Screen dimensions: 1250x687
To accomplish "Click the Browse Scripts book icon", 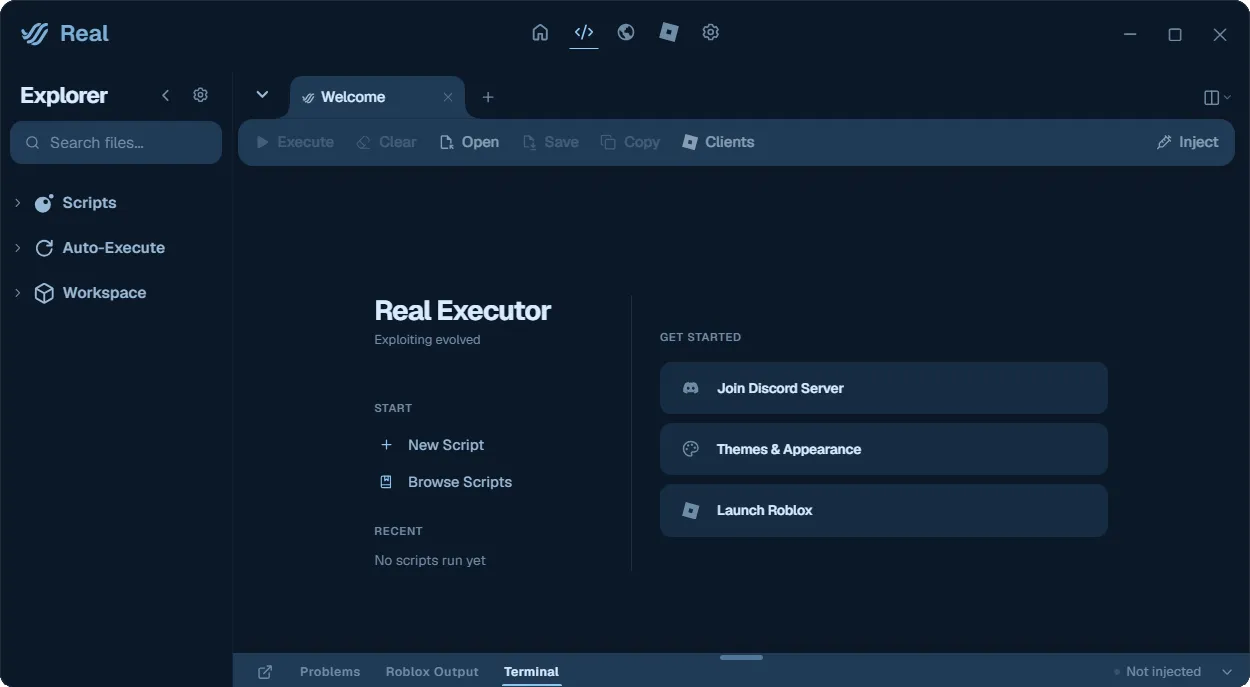I will [x=386, y=482].
